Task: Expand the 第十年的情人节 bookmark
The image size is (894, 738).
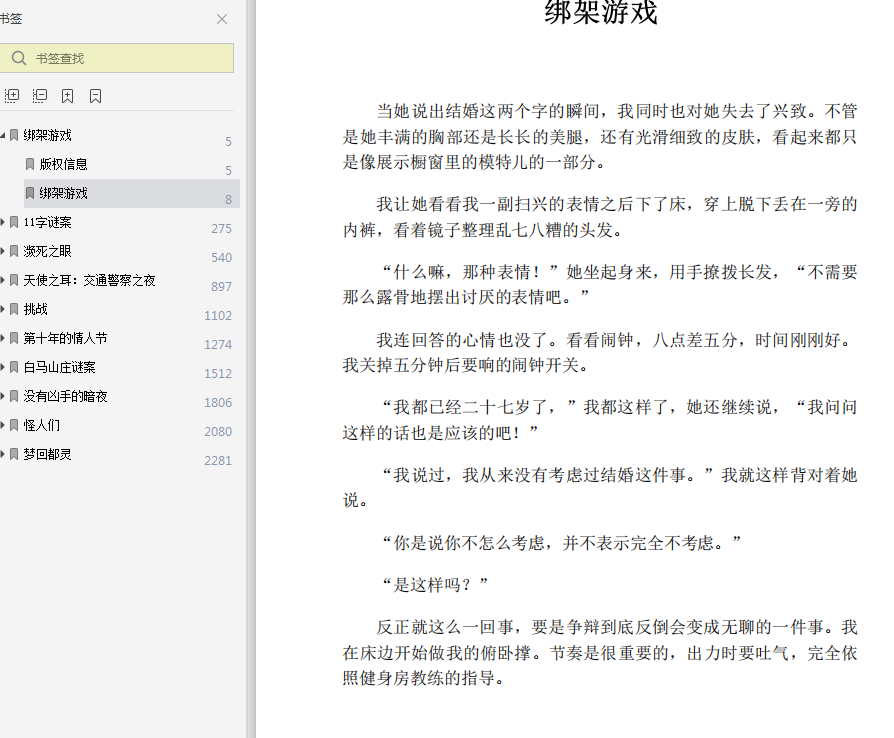Action: 3,338
